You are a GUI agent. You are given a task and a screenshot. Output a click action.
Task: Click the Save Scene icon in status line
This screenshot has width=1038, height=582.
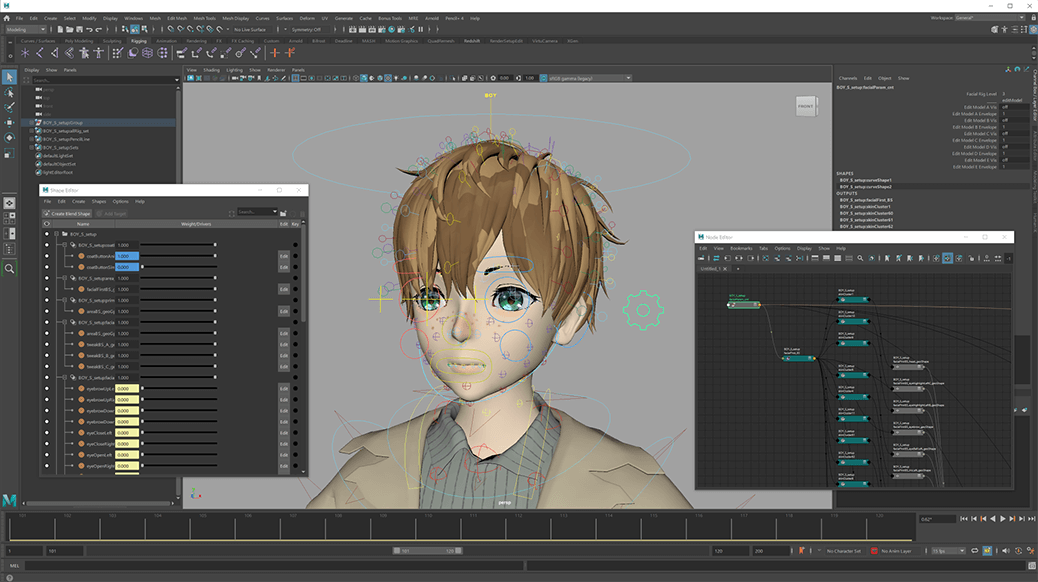pos(79,29)
